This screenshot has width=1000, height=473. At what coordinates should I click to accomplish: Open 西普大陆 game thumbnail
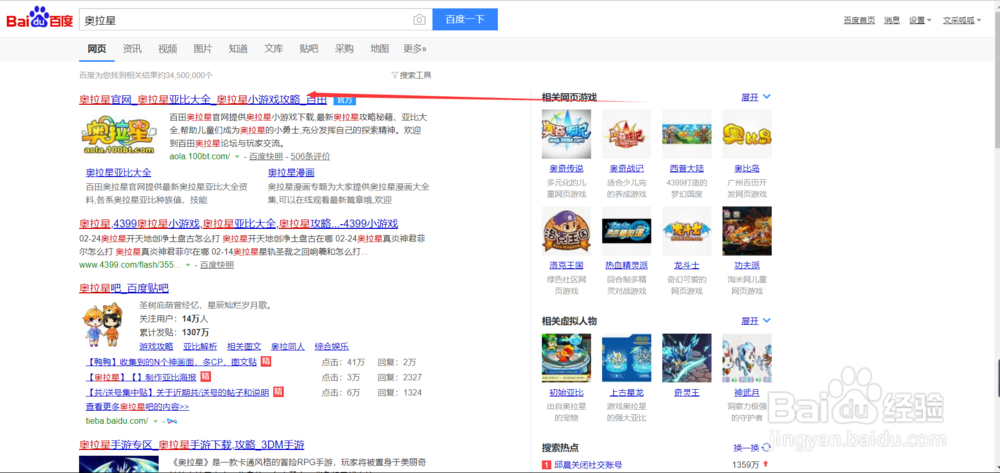[x=687, y=134]
